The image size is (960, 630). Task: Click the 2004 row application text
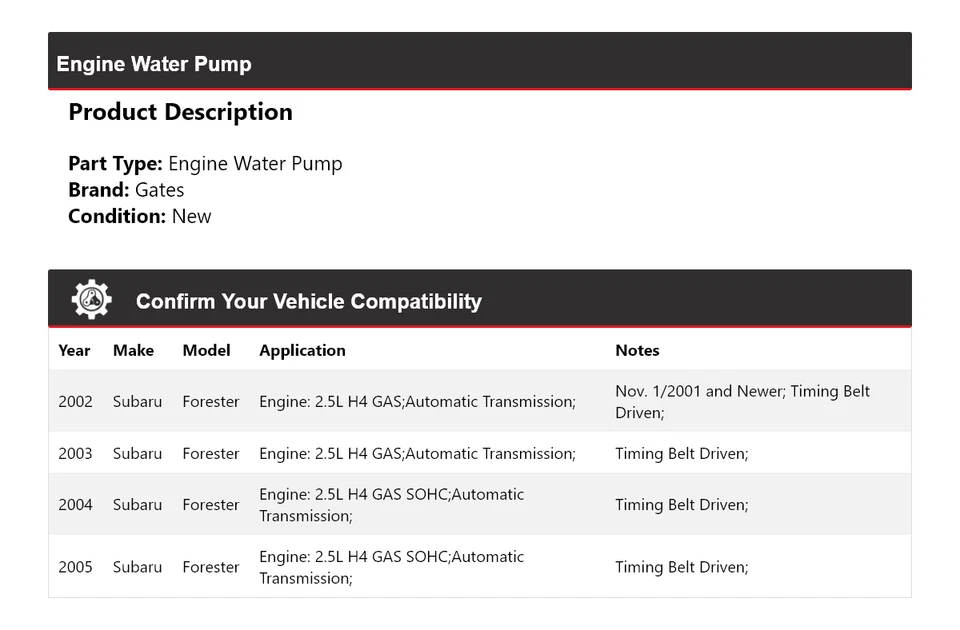(391, 505)
